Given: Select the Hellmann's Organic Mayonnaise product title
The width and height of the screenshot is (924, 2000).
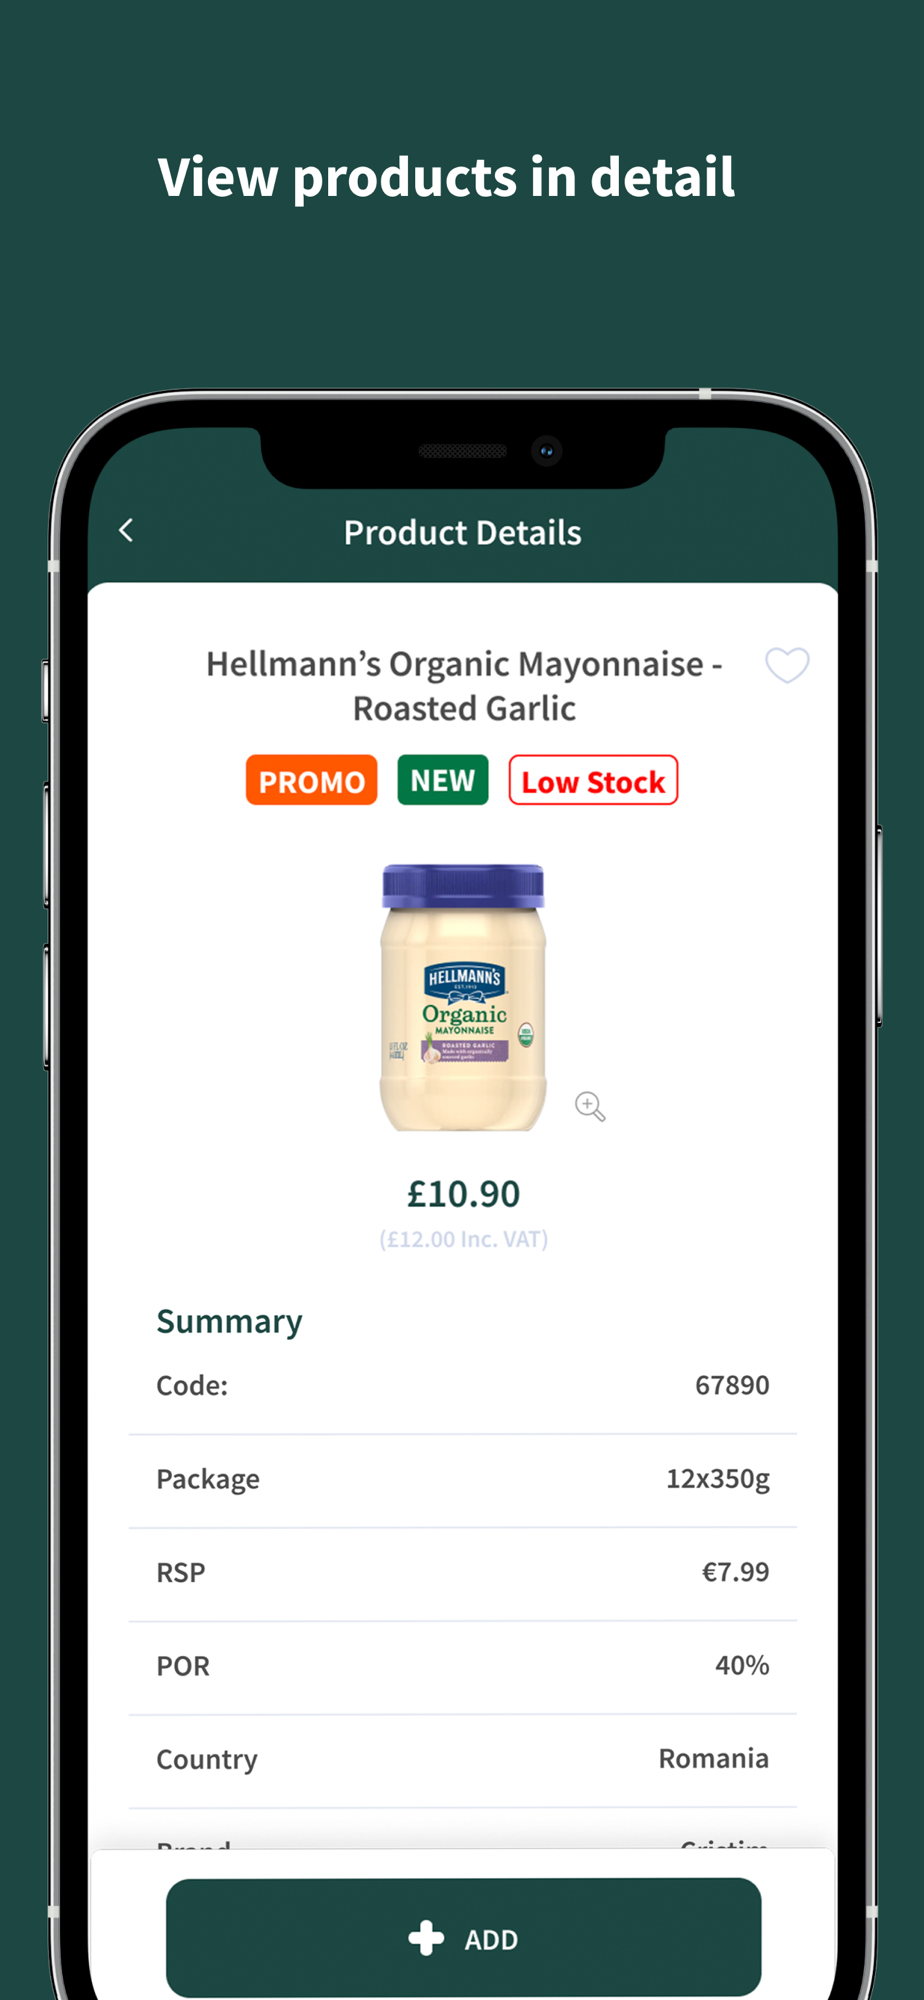Looking at the screenshot, I should pos(464,686).
